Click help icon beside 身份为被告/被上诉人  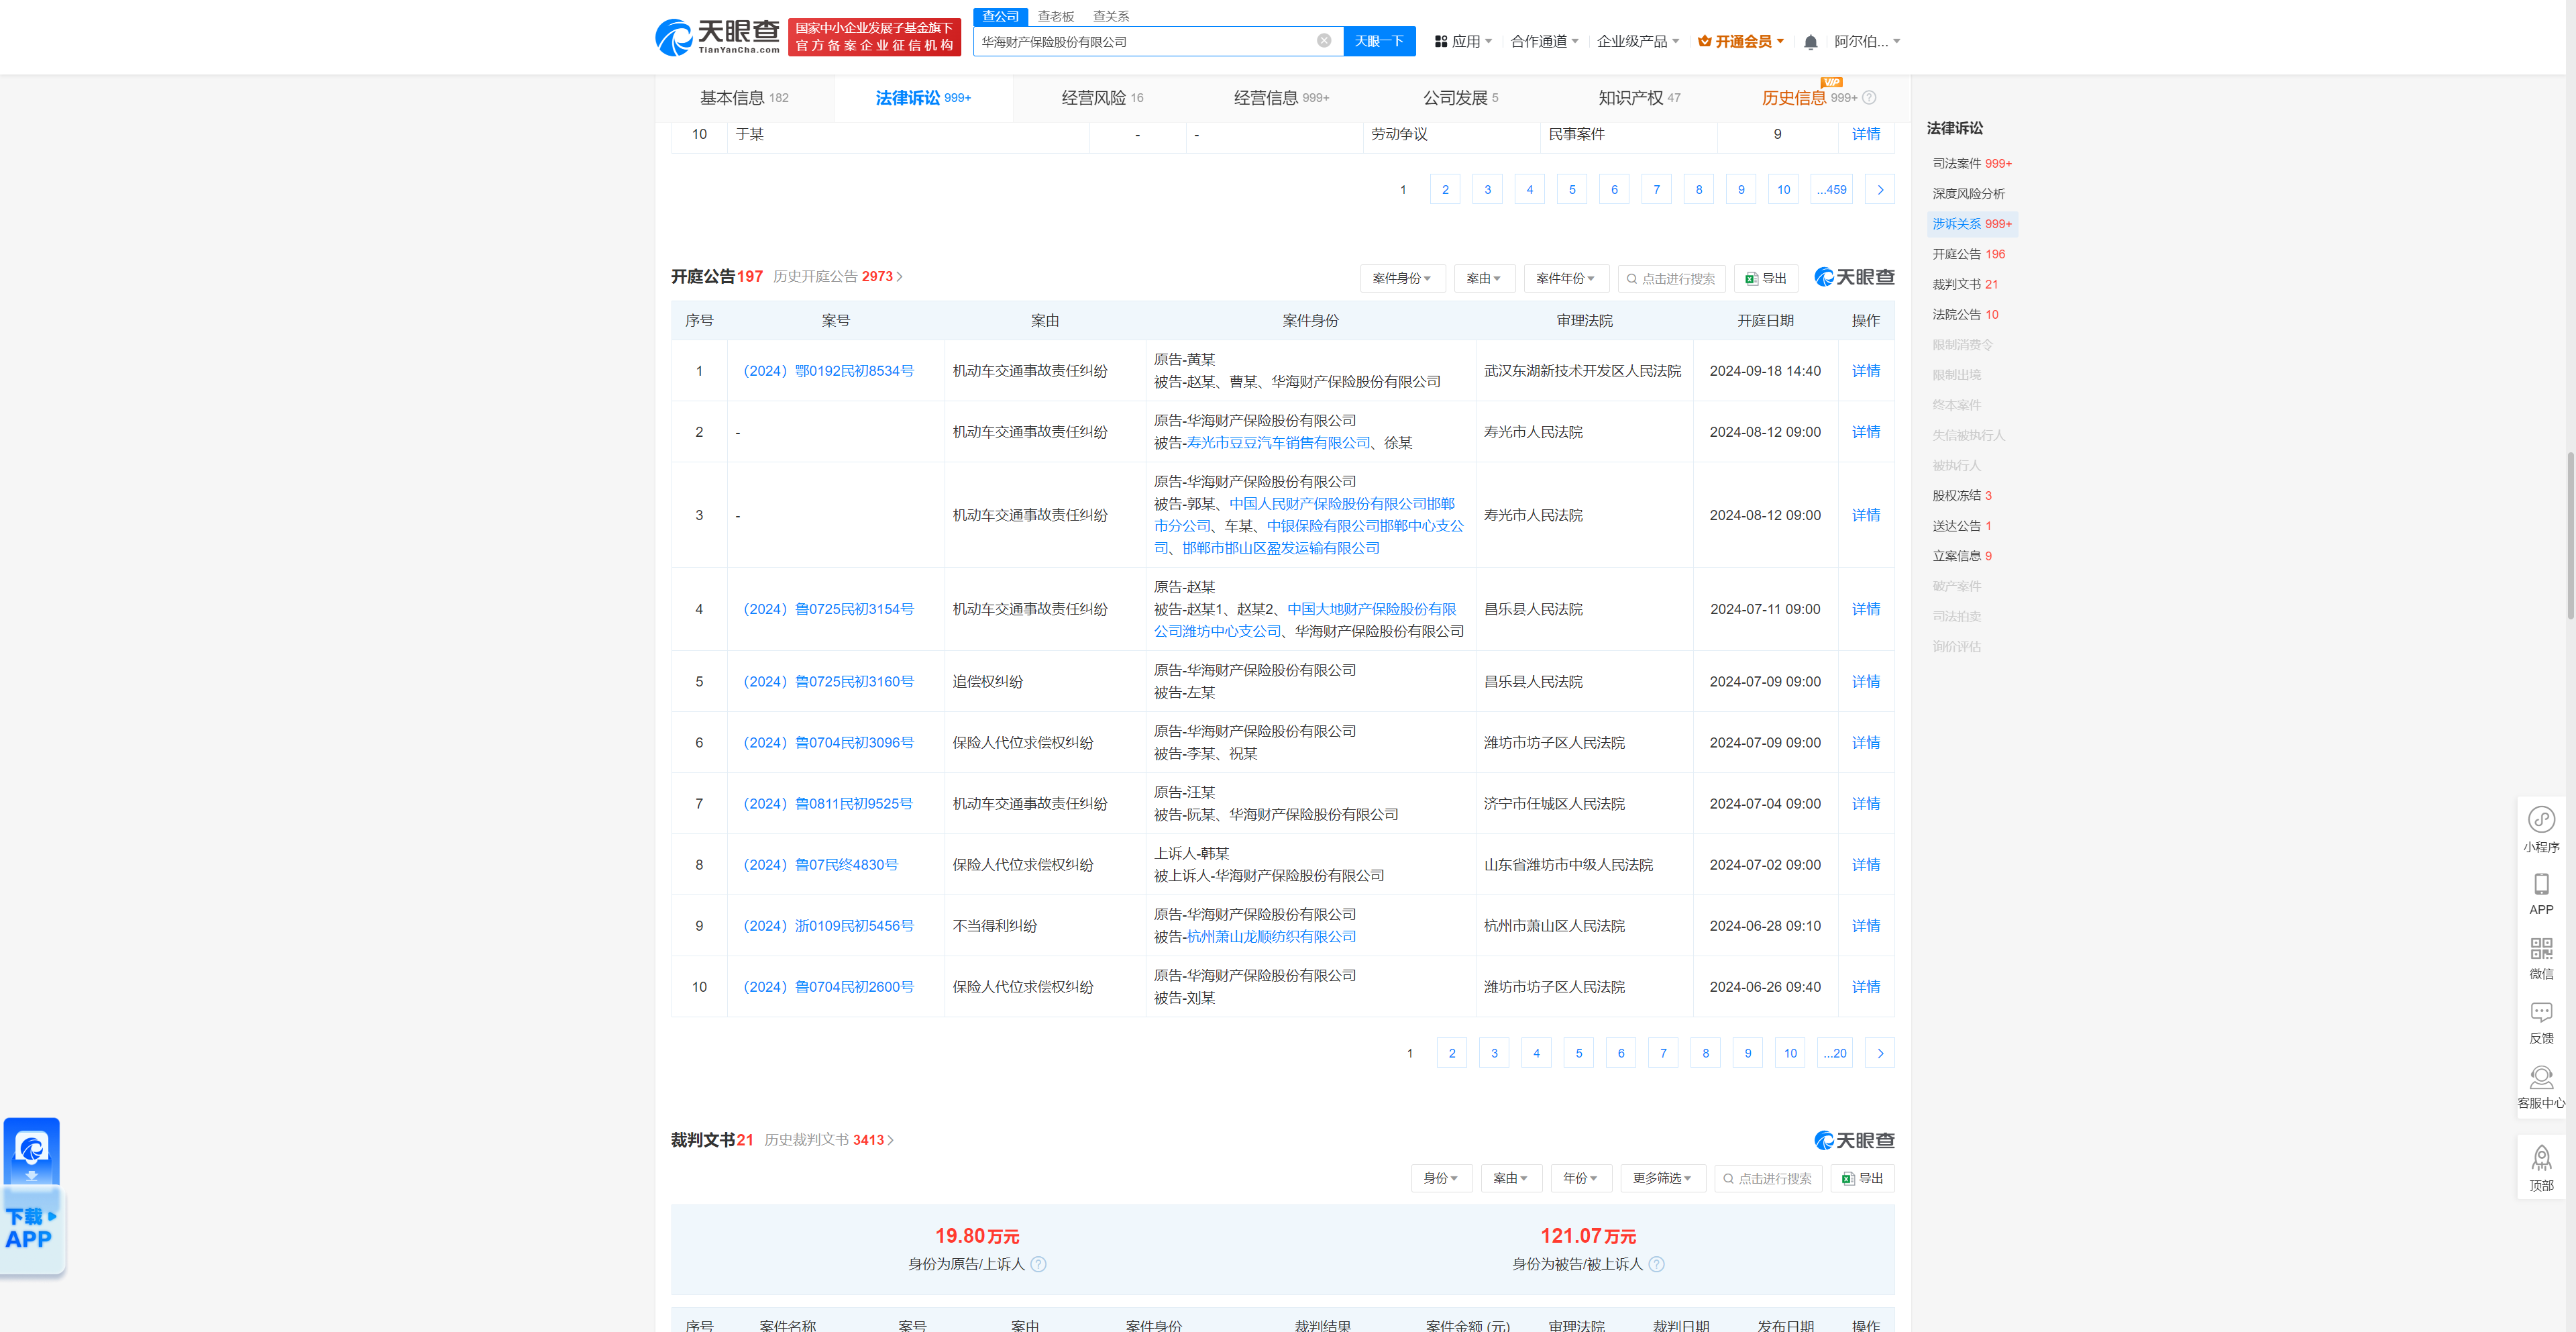click(1656, 1264)
